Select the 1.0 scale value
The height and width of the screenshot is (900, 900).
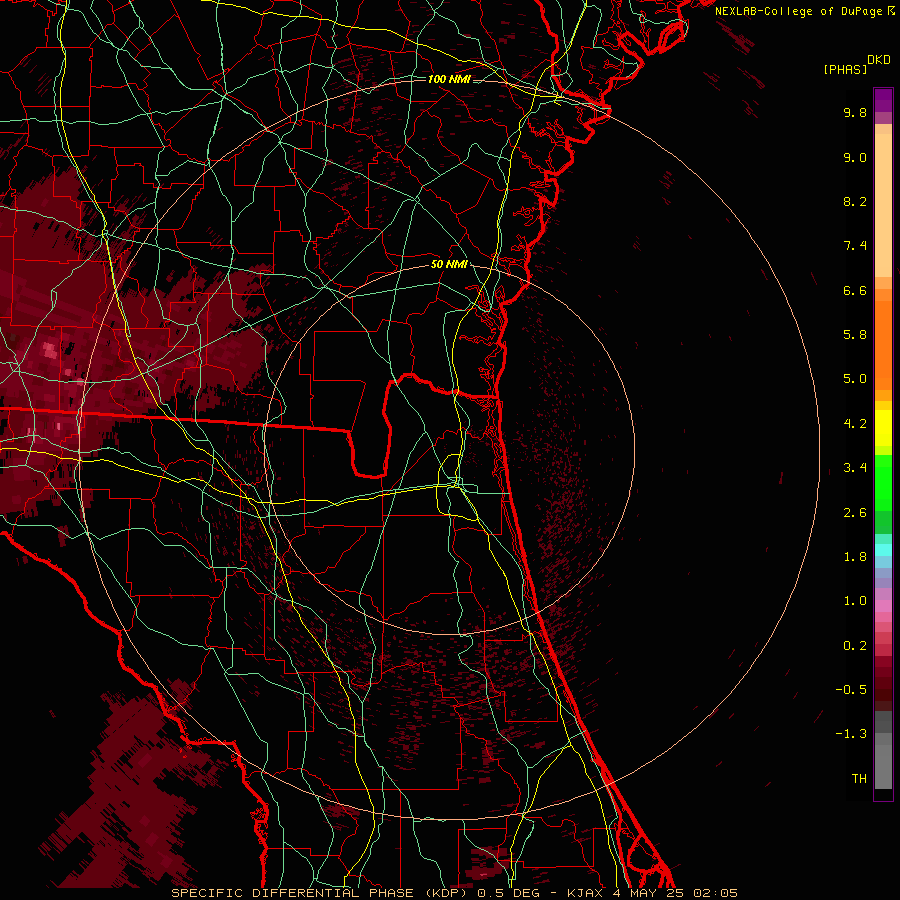[855, 601]
